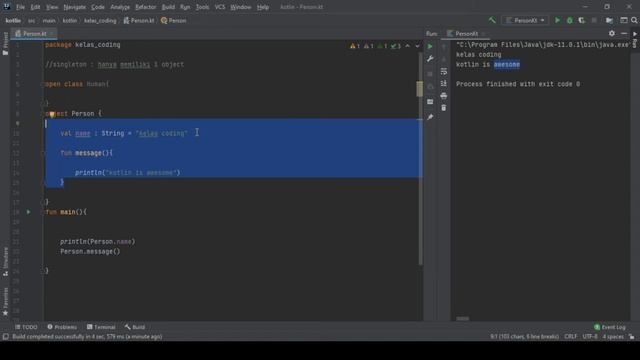Click the Build project hammer icon
Viewport: 640px width, 360px height.
click(492, 20)
